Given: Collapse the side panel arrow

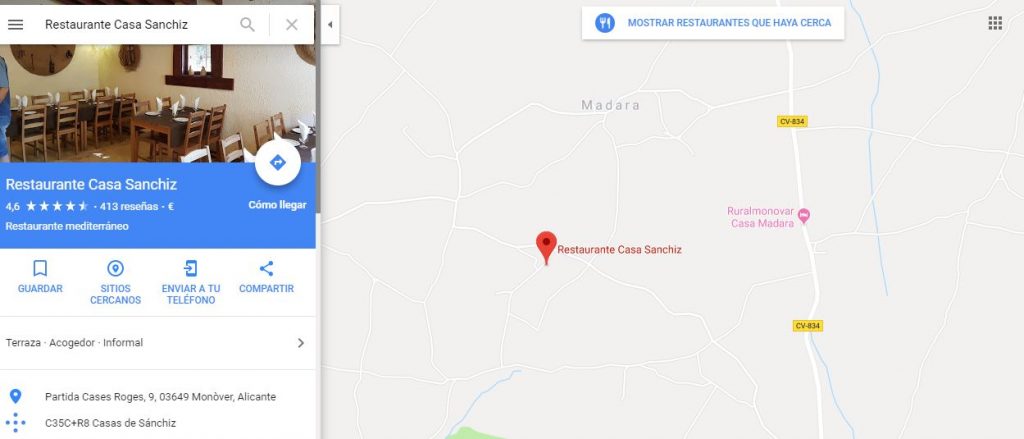Looking at the screenshot, I should pos(330,25).
